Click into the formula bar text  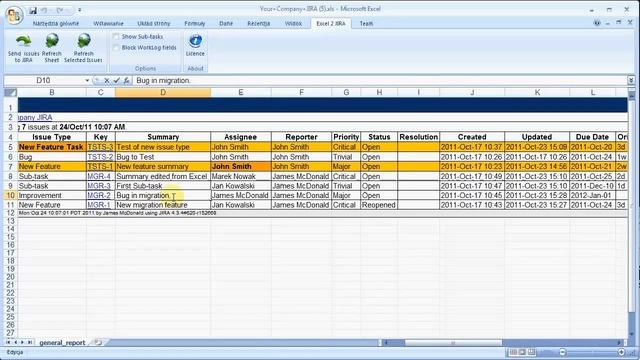(380, 81)
